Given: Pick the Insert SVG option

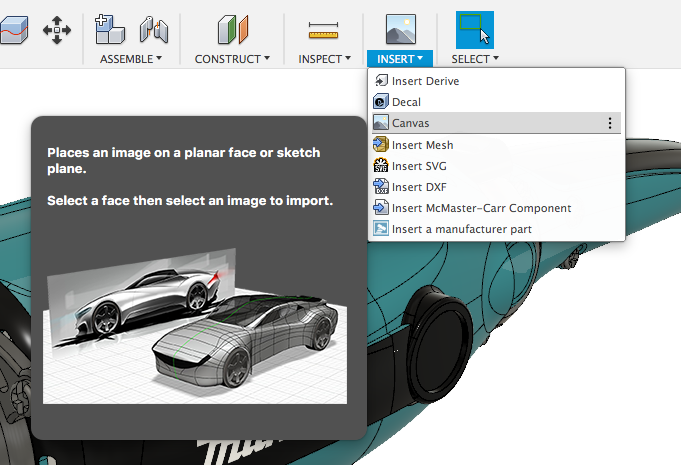Looking at the screenshot, I should [x=420, y=166].
